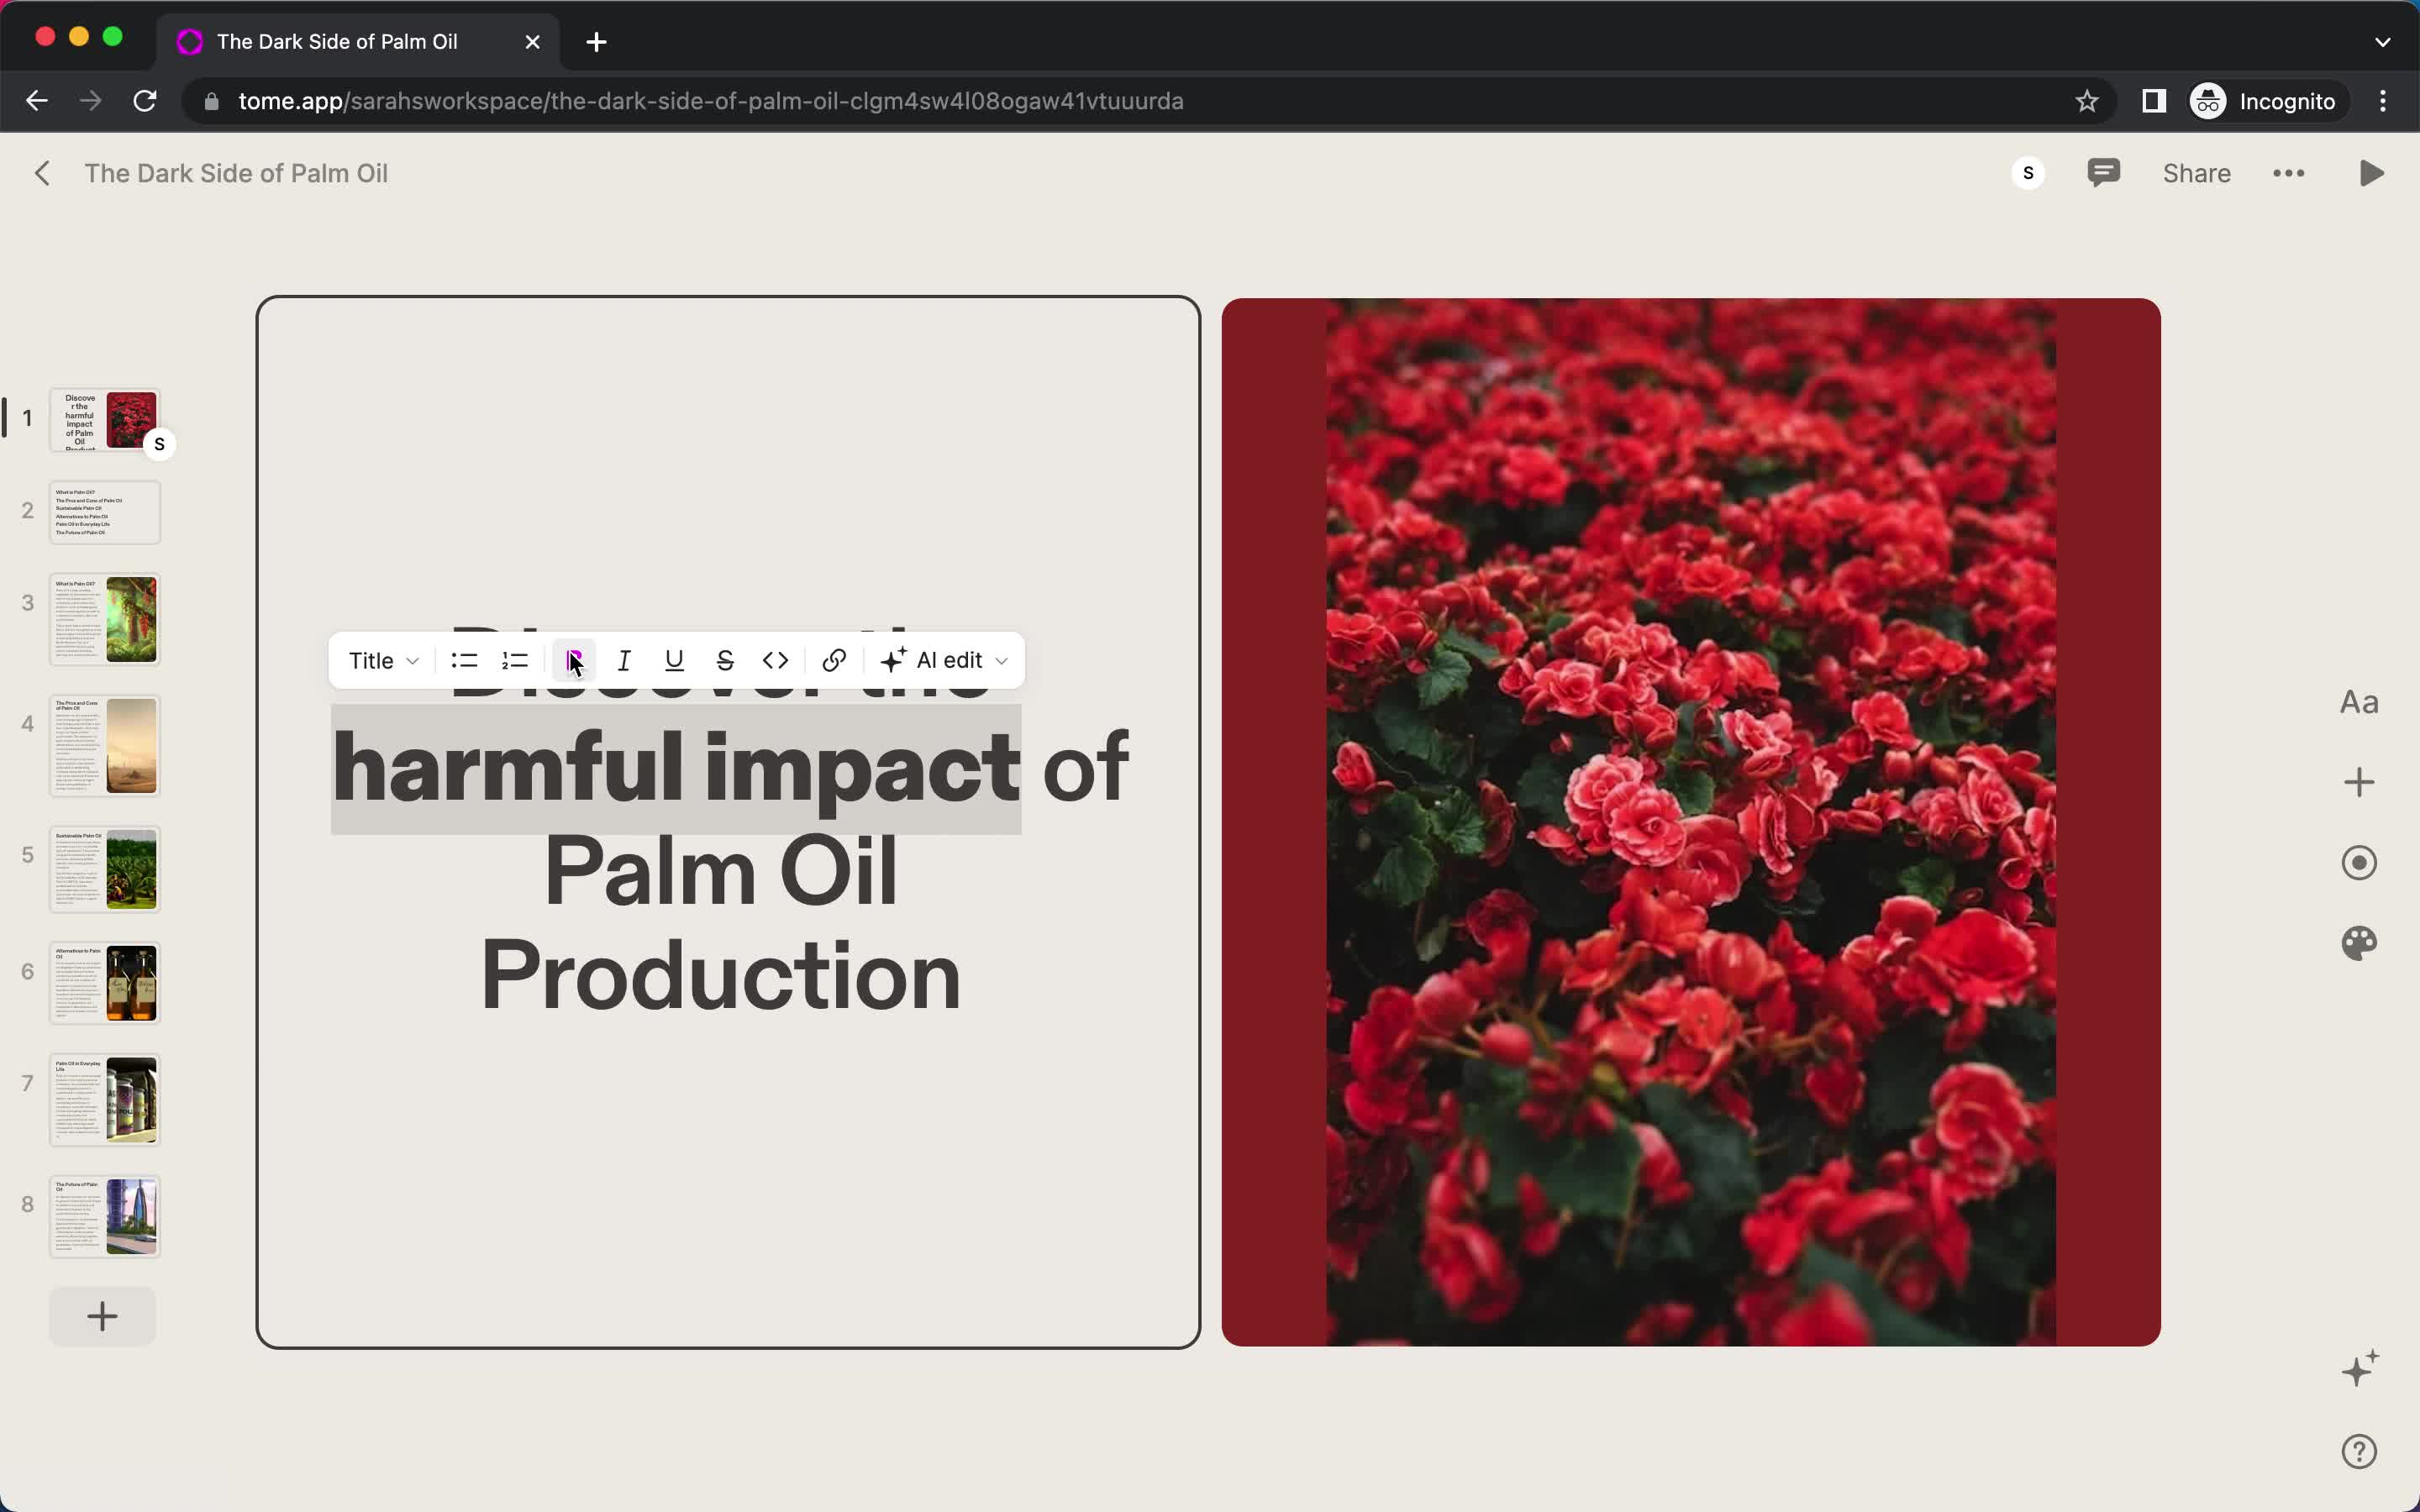This screenshot has height=1512, width=2420.
Task: Open the AI edit tool
Action: click(x=943, y=660)
